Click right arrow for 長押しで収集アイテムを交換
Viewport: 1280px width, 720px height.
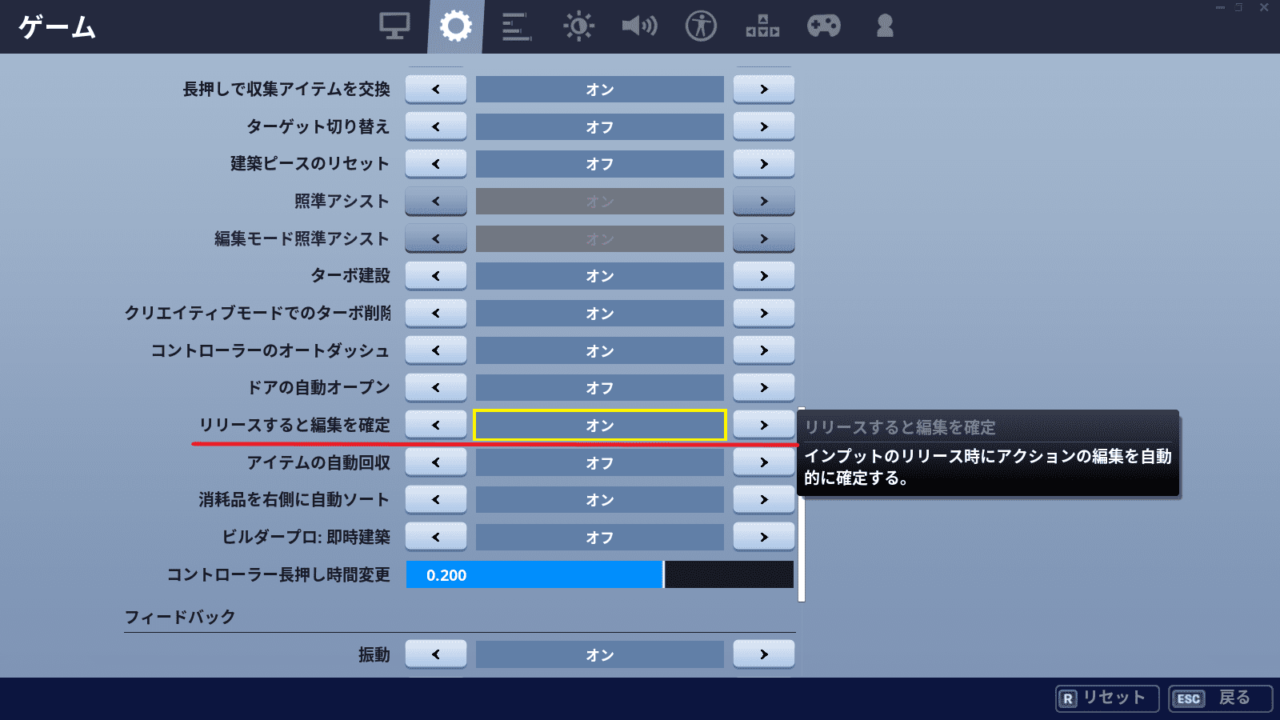click(x=764, y=89)
